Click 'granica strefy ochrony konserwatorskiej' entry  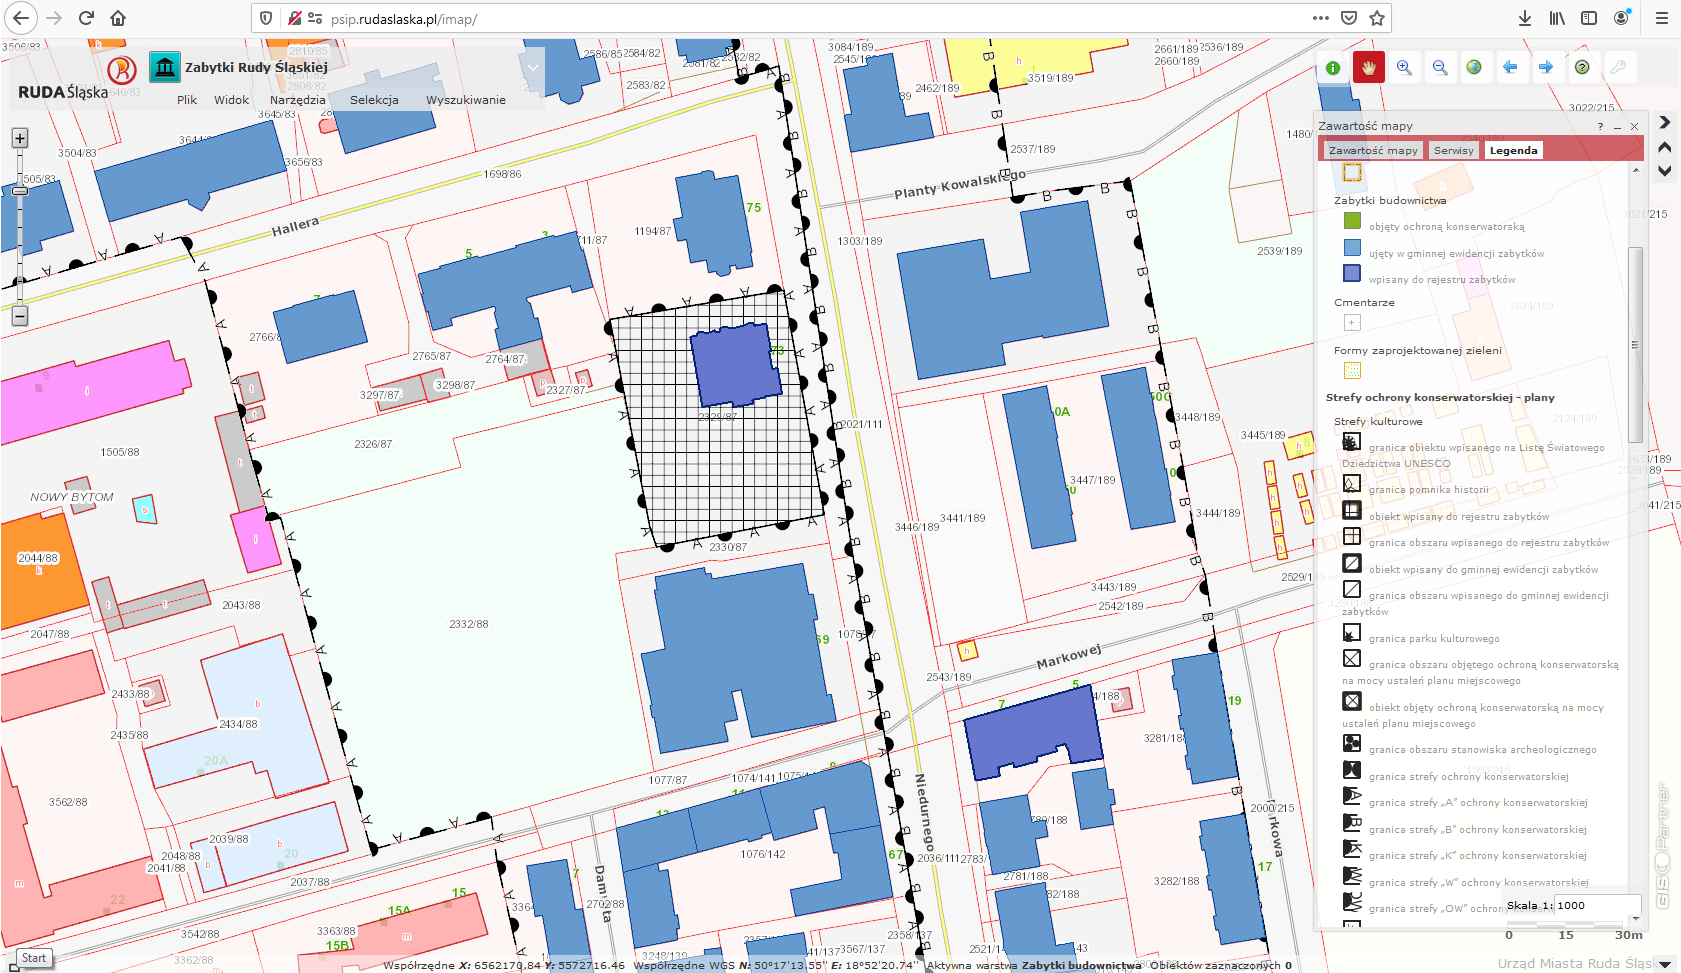tap(1468, 777)
